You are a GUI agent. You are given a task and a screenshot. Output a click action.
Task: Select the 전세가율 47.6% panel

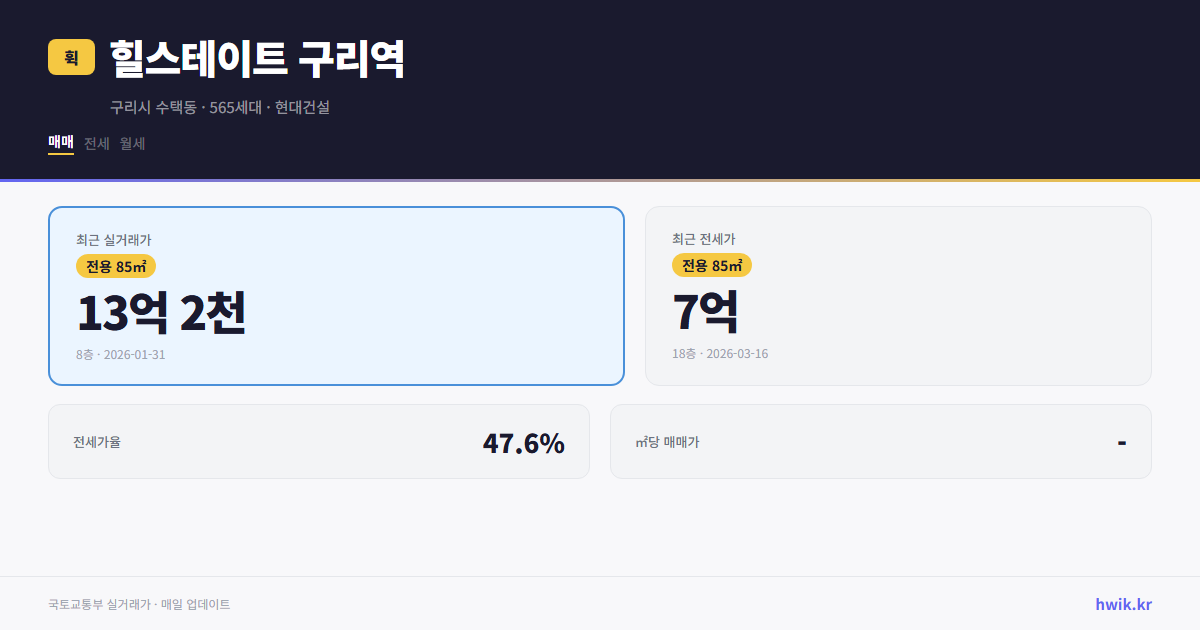[319, 441]
